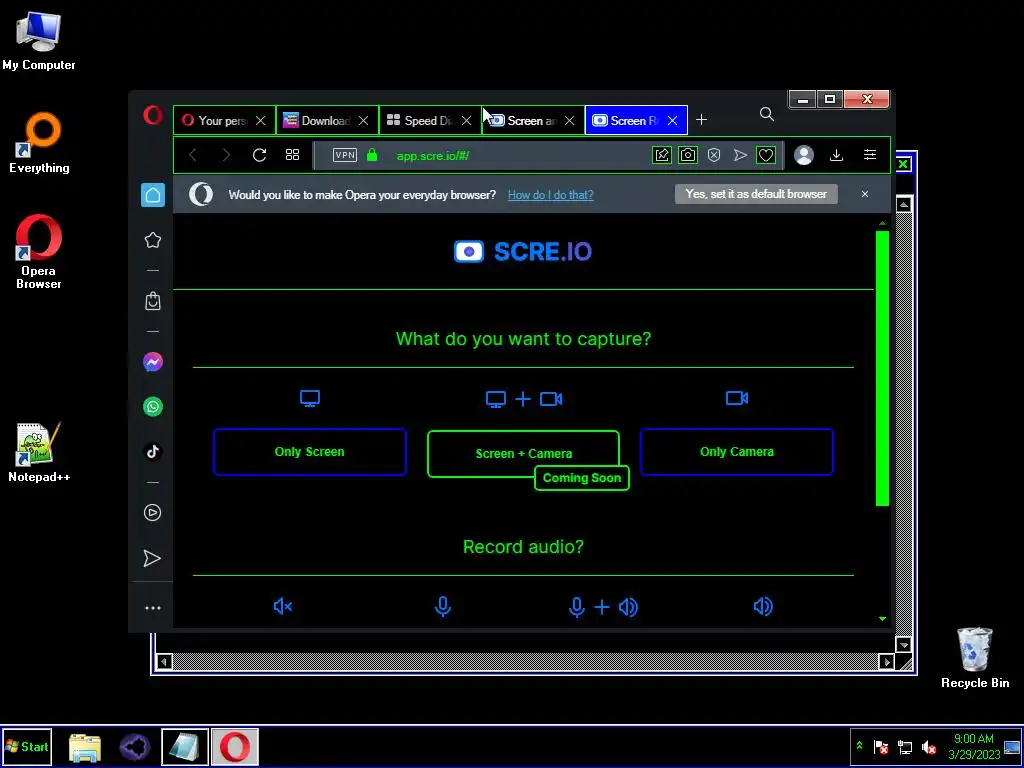Open Messenger in the sidebar
The width and height of the screenshot is (1024, 768).
click(153, 362)
